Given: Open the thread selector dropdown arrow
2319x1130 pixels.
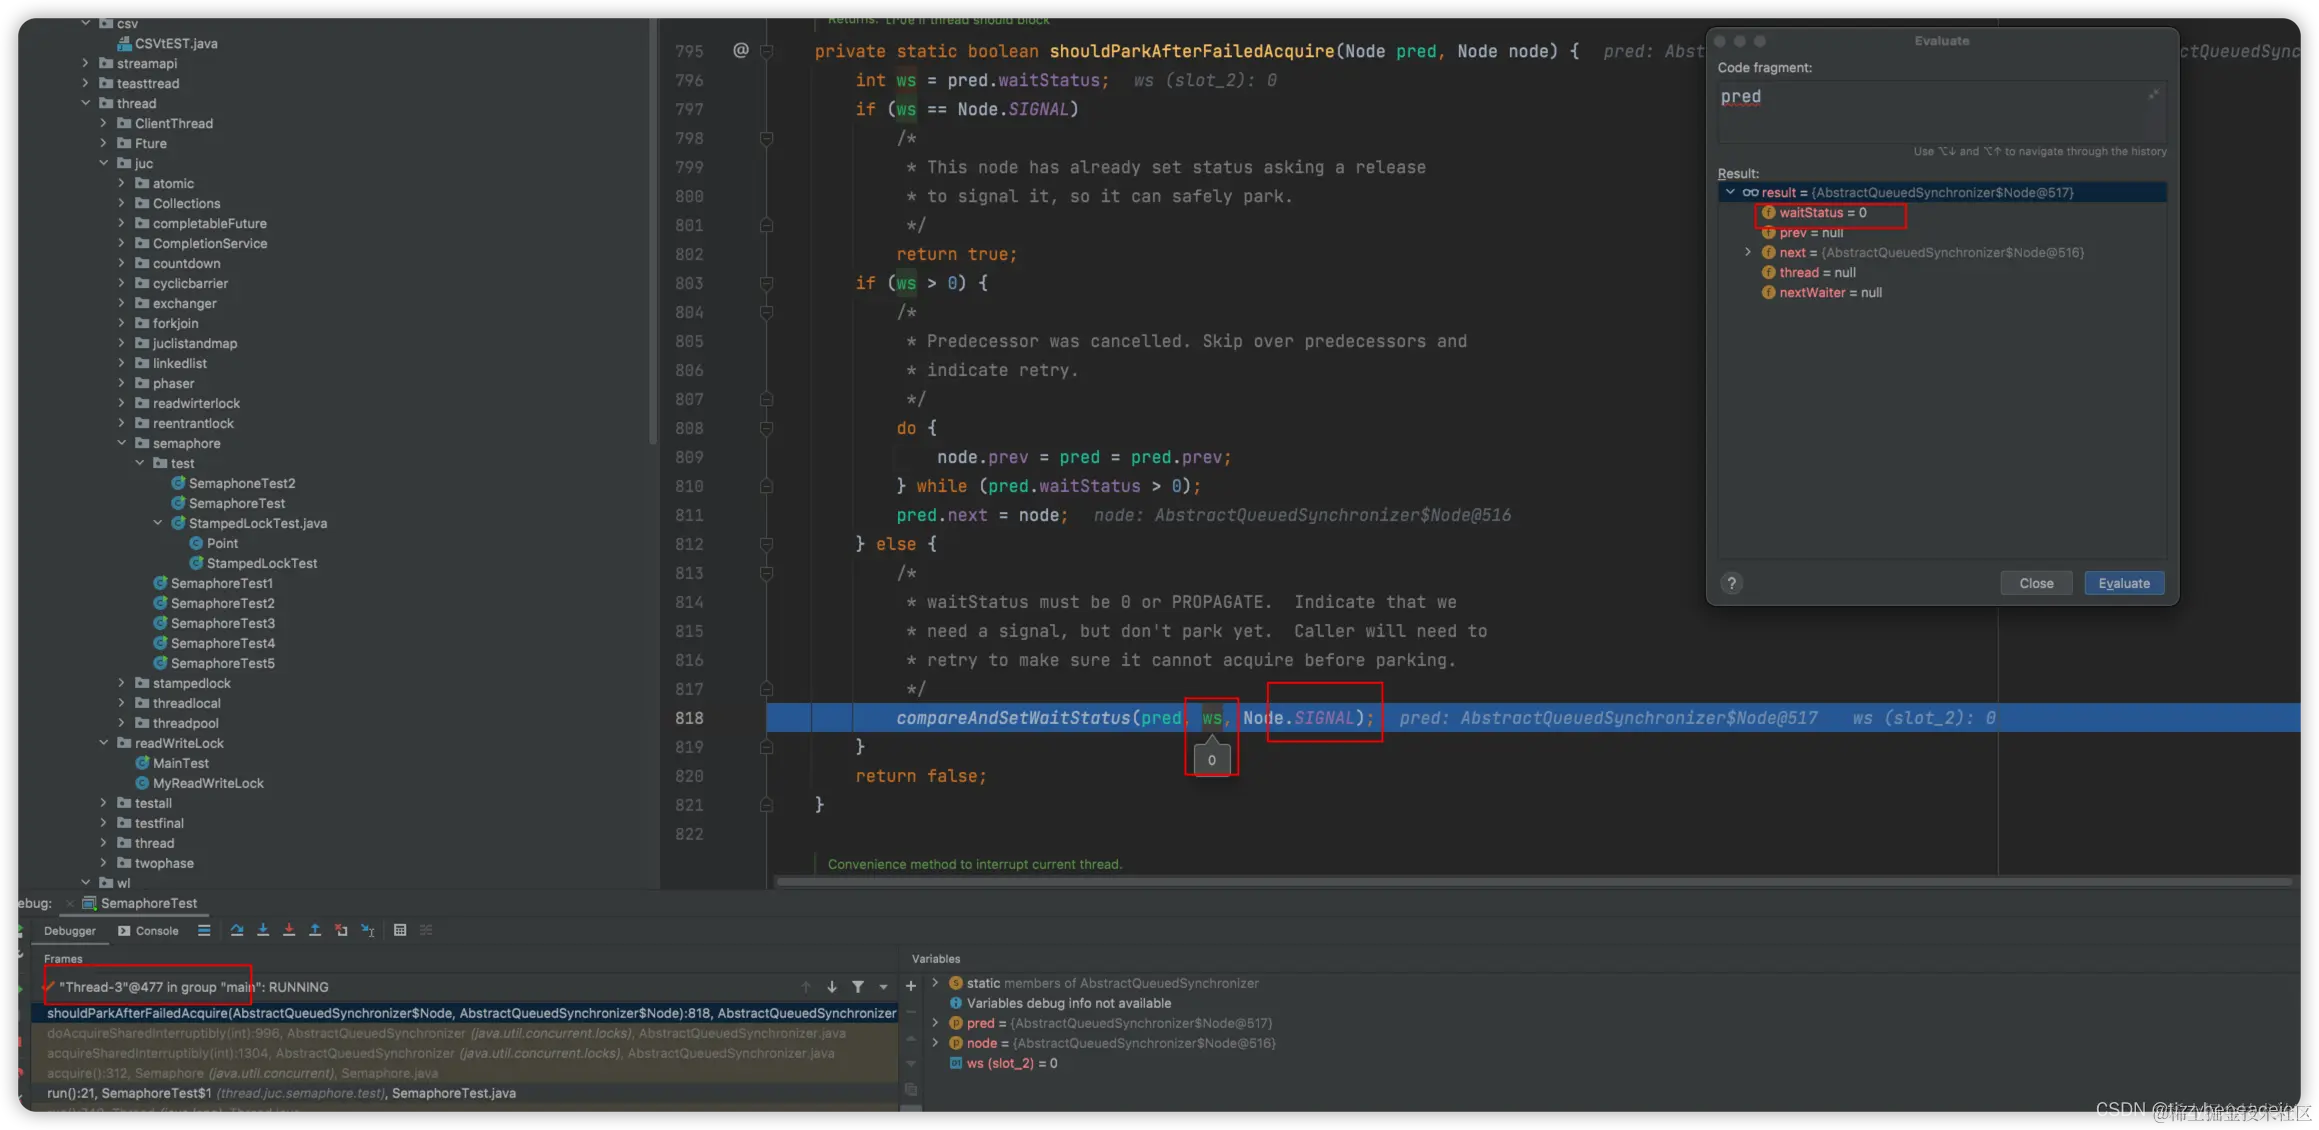Looking at the screenshot, I should pos(884,987).
